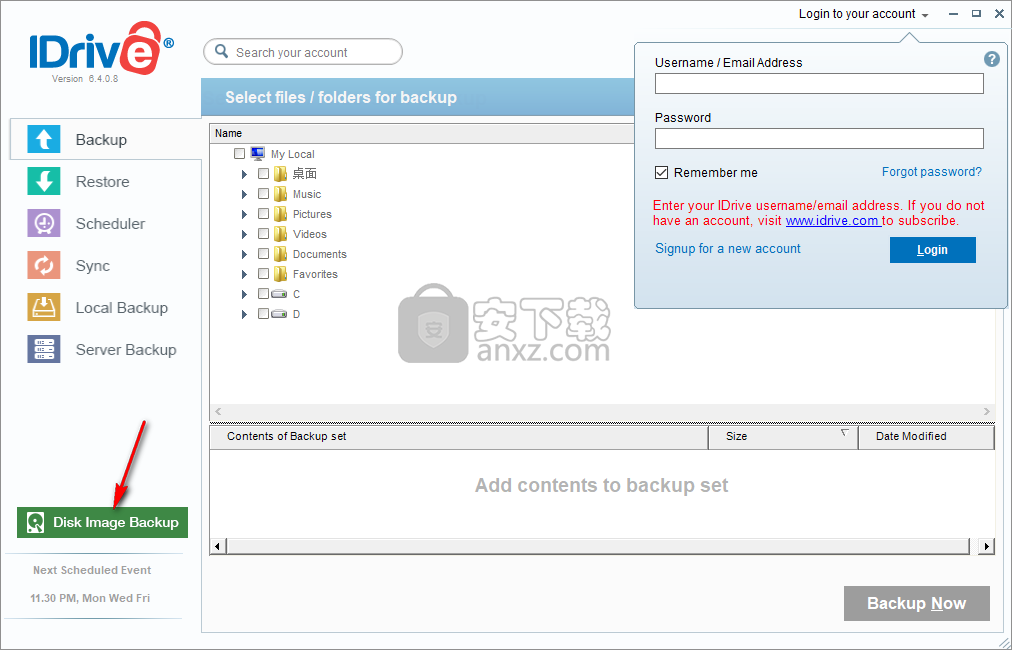Tick the 桌面 folder checkbox
This screenshot has height=650, width=1012.
point(263,174)
